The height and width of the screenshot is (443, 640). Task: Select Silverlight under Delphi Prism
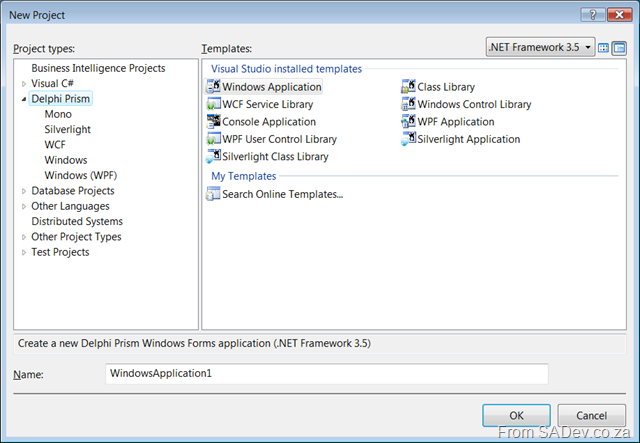(x=67, y=129)
